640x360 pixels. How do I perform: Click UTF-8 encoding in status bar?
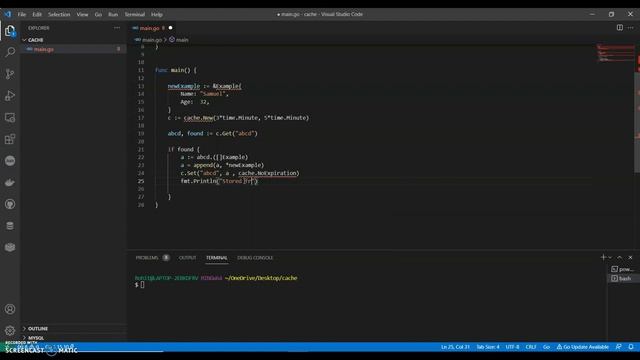tap(512, 347)
